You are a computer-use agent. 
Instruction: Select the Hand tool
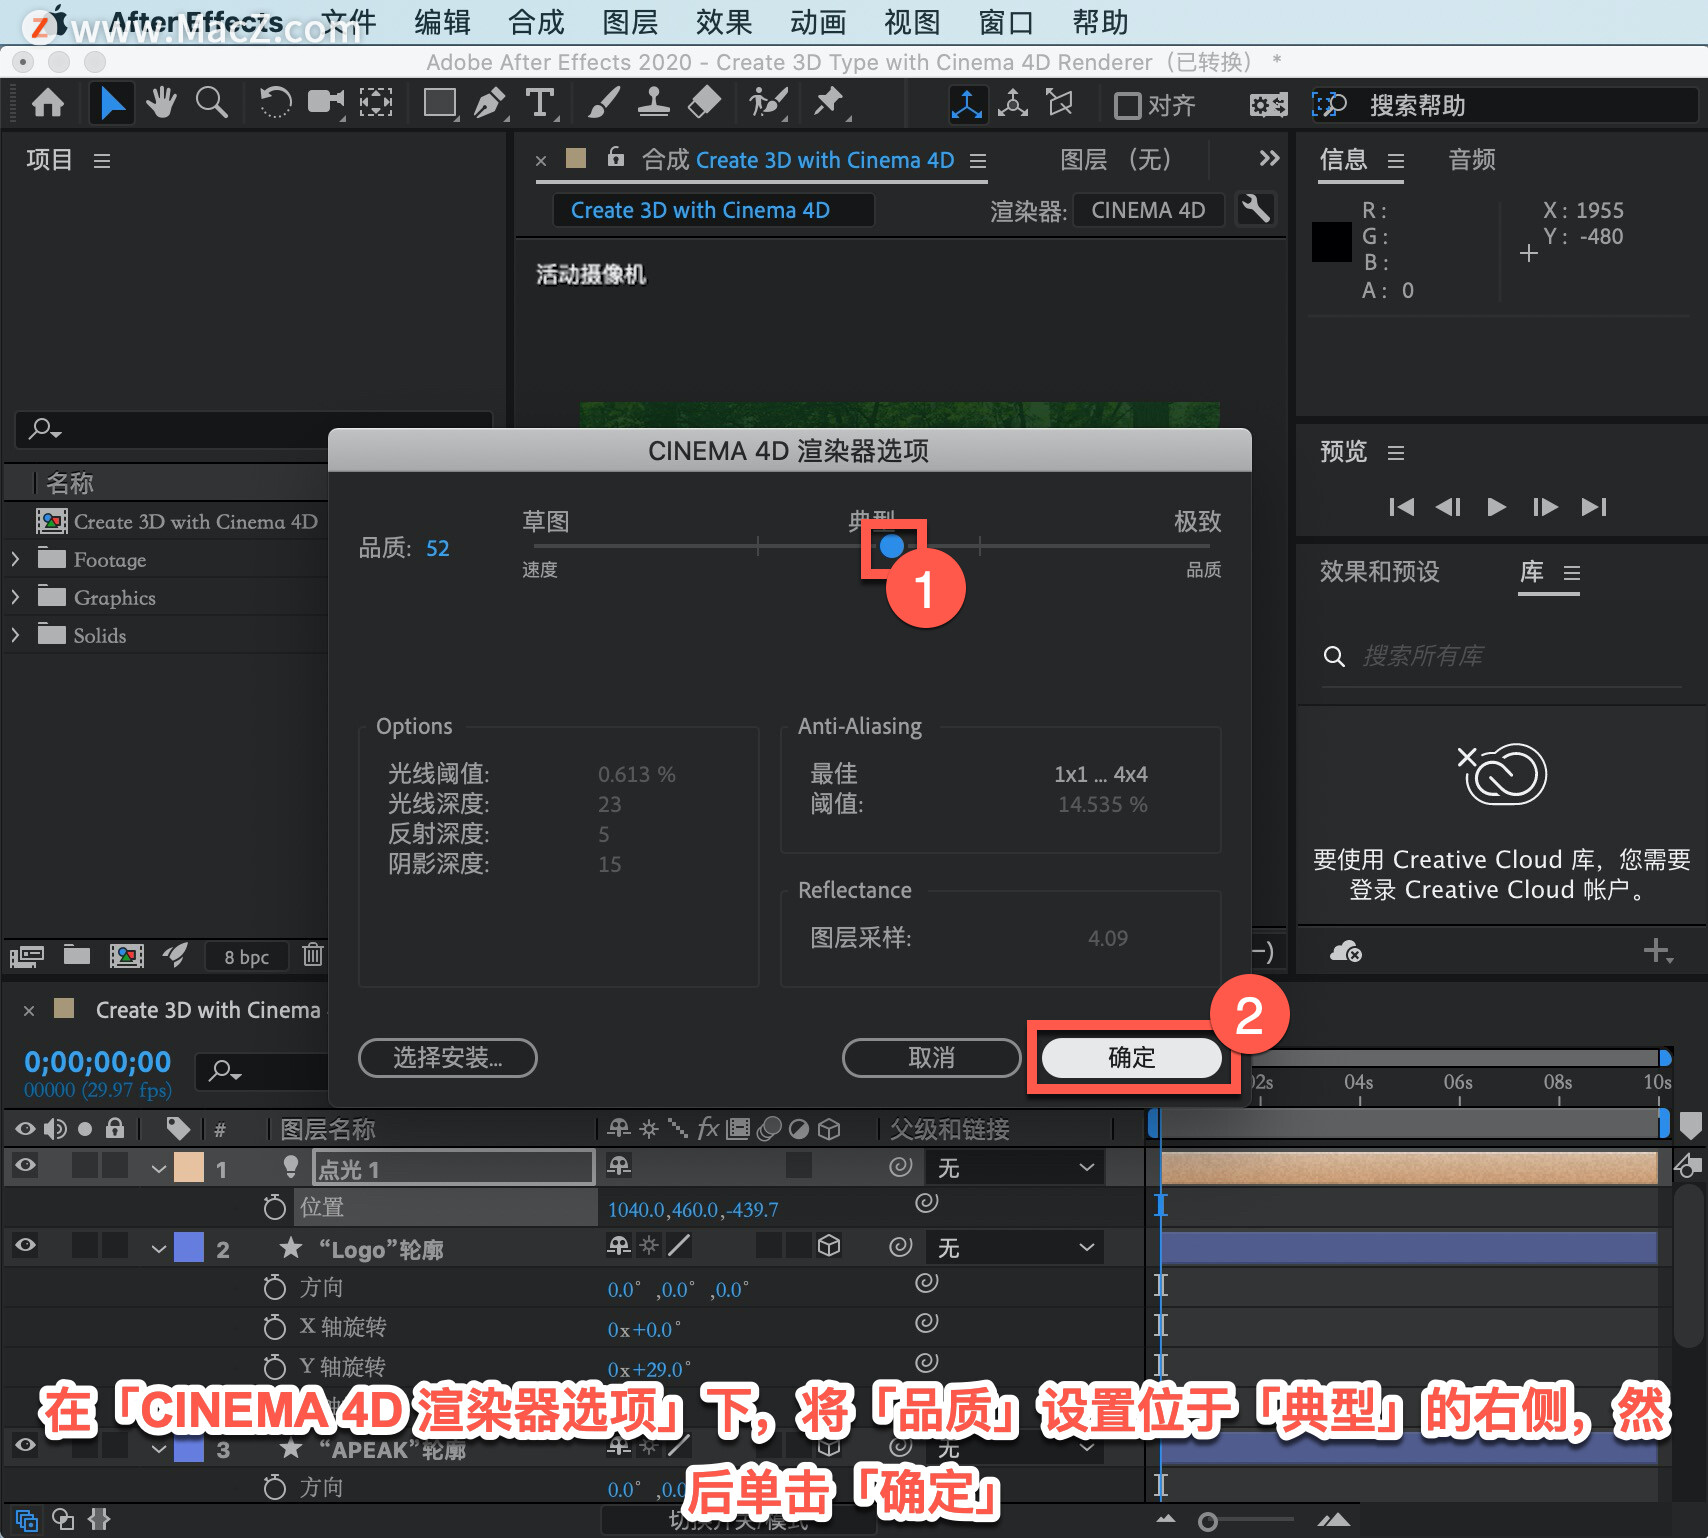161,103
